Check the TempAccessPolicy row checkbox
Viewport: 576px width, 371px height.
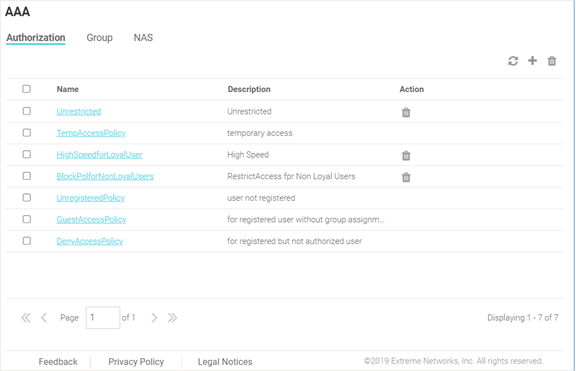(26, 133)
